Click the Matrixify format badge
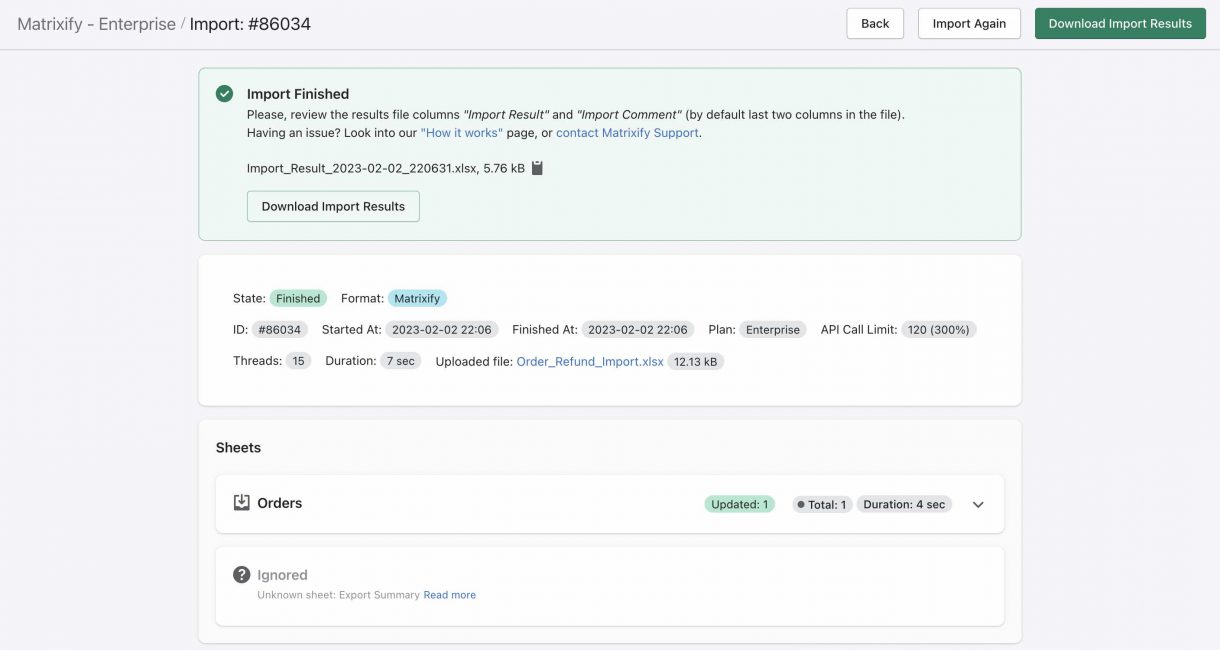Viewport: 1220px width, 650px height. point(417,297)
